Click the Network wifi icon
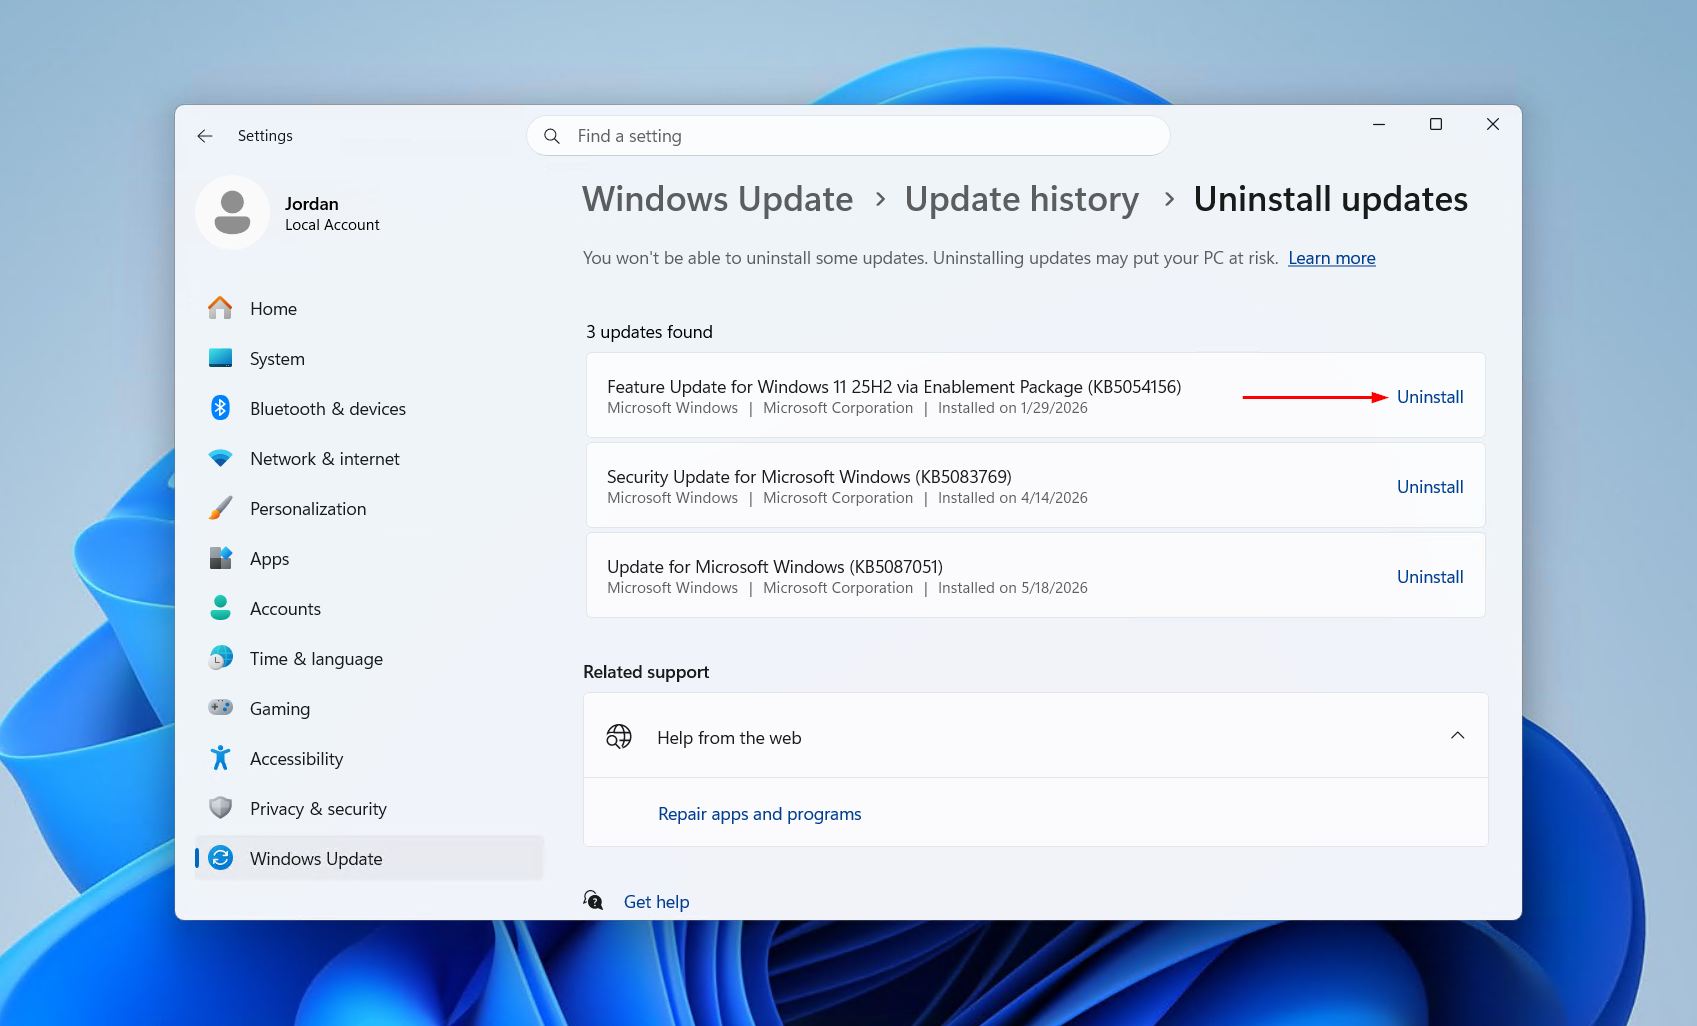 coord(220,458)
